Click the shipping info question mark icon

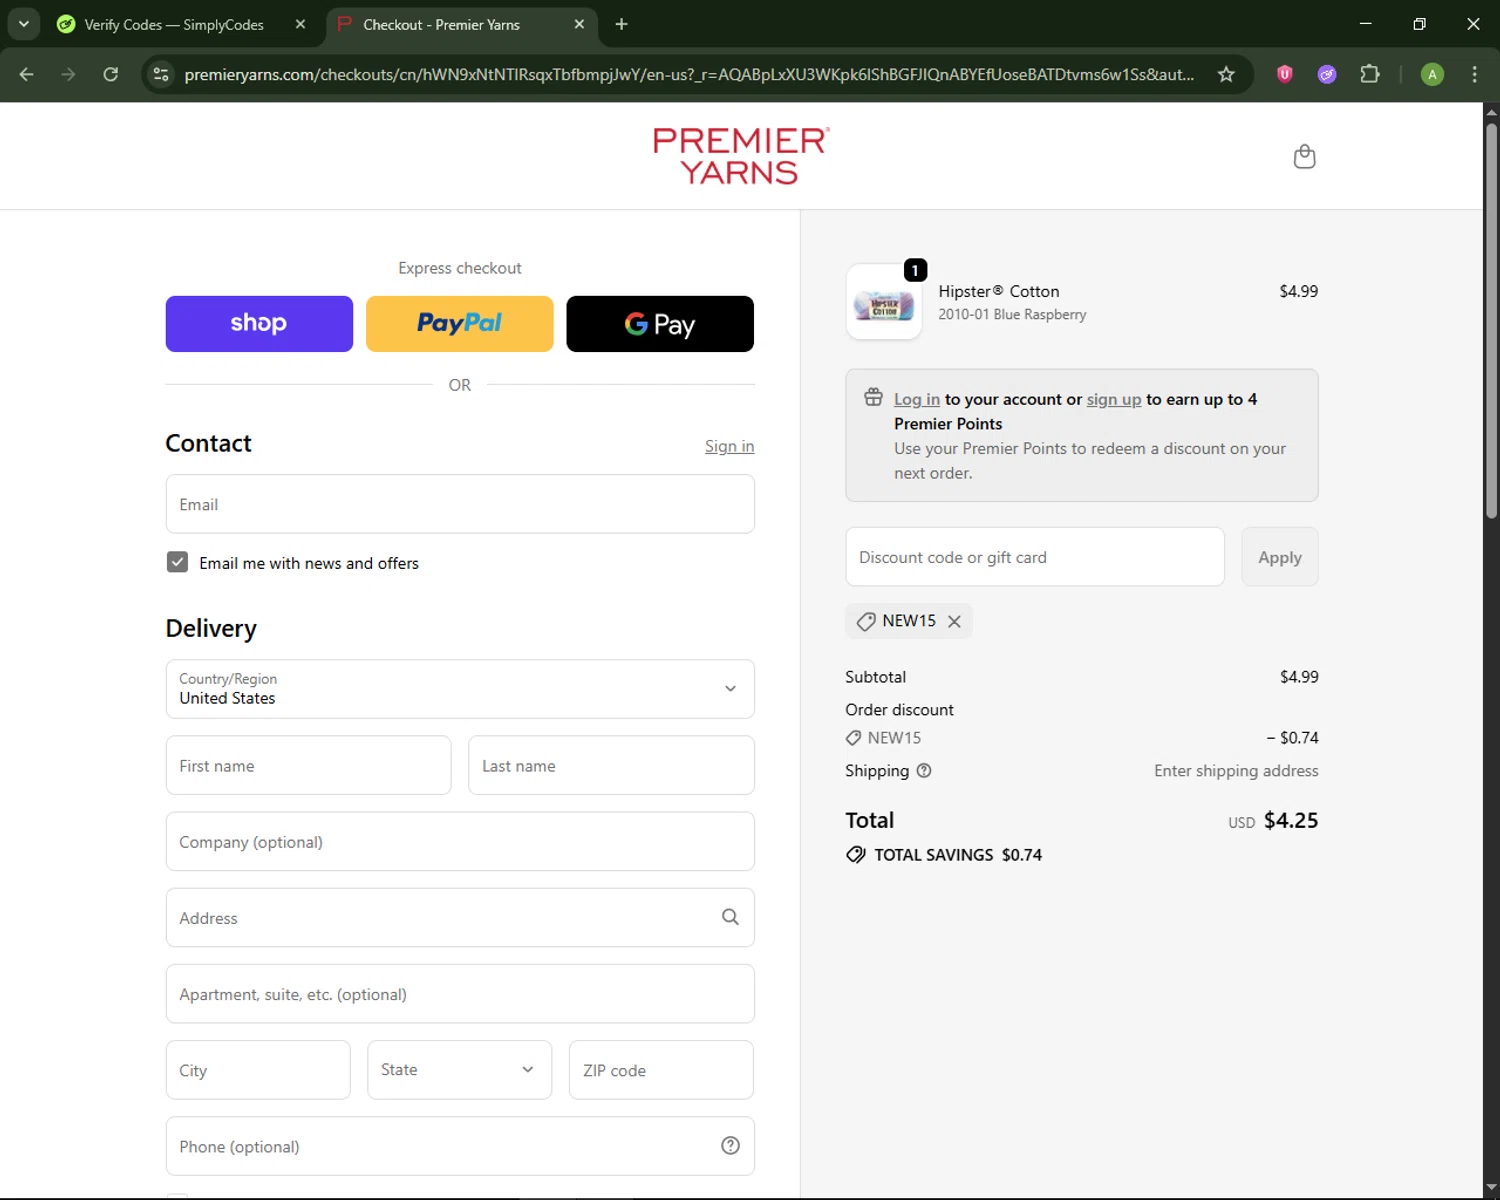(924, 771)
